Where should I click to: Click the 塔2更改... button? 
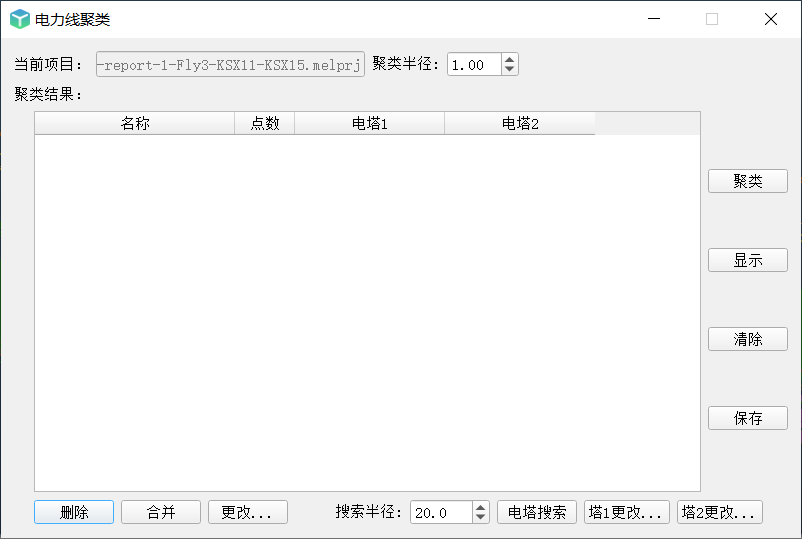[x=720, y=512]
